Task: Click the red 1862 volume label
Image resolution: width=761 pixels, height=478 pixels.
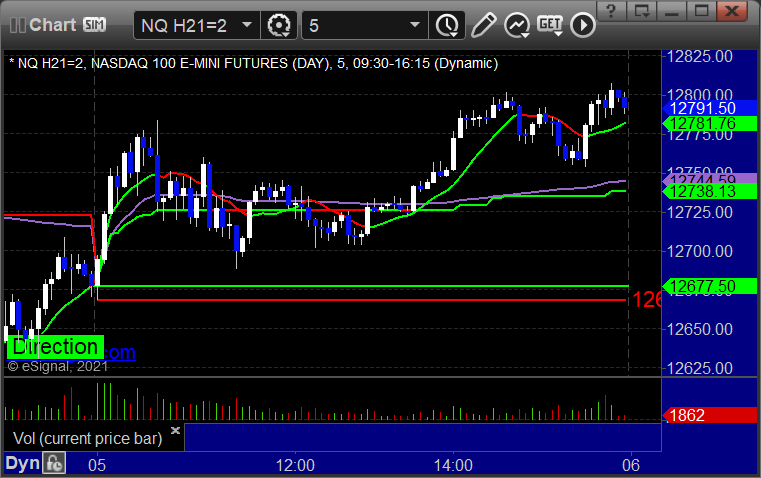Action: [x=710, y=415]
